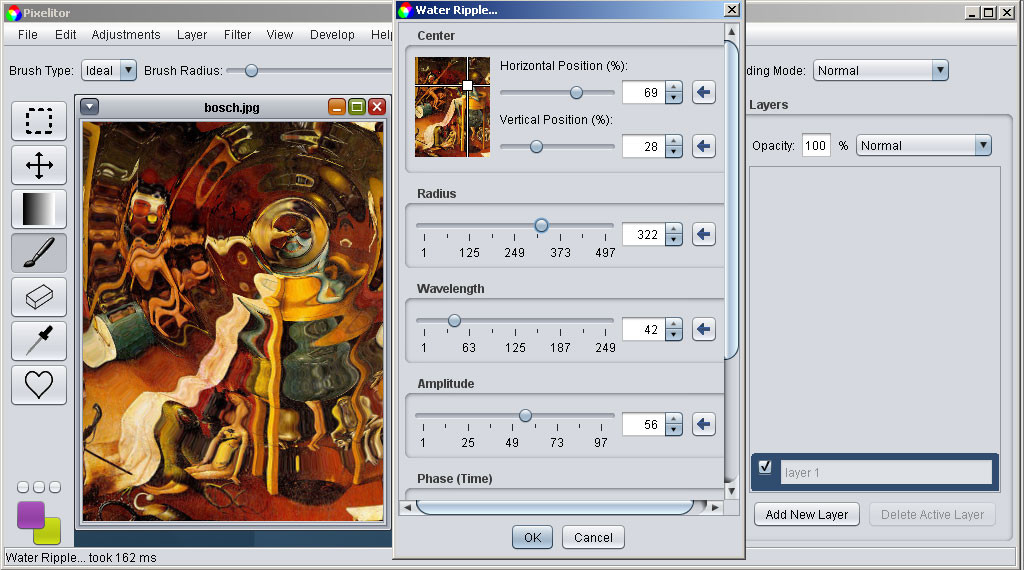The image size is (1024, 570).
Task: Click the Water Ripple dialog title icon
Action: 406,10
